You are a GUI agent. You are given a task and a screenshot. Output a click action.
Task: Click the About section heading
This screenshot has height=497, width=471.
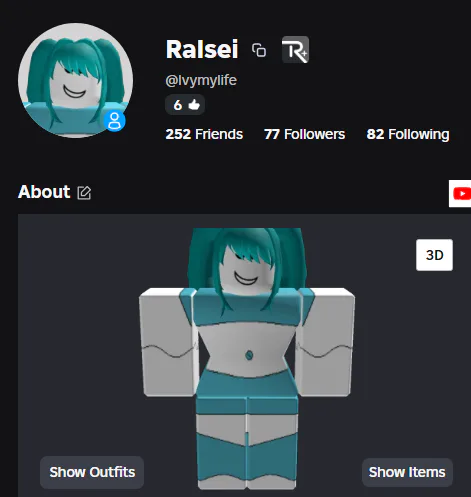point(44,192)
